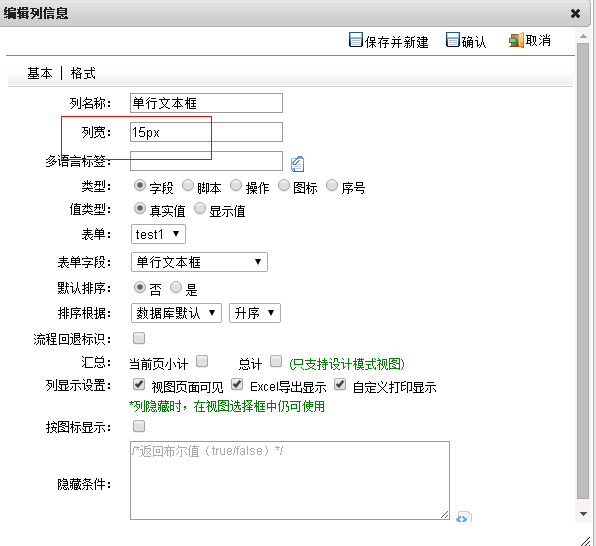
Task: Select the 脚本 type radio button
Action: [x=188, y=186]
